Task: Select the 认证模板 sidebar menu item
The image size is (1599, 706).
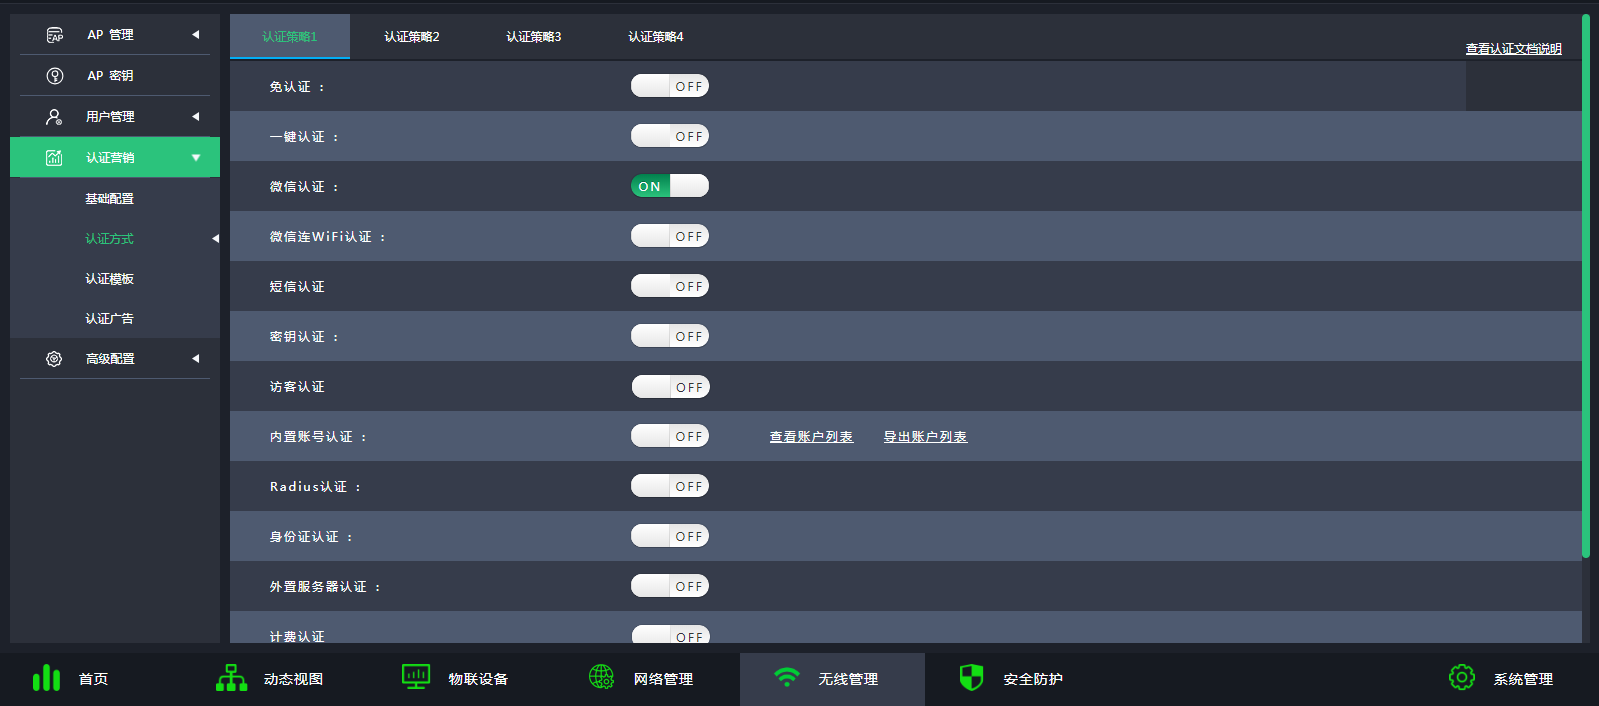Action: point(109,279)
